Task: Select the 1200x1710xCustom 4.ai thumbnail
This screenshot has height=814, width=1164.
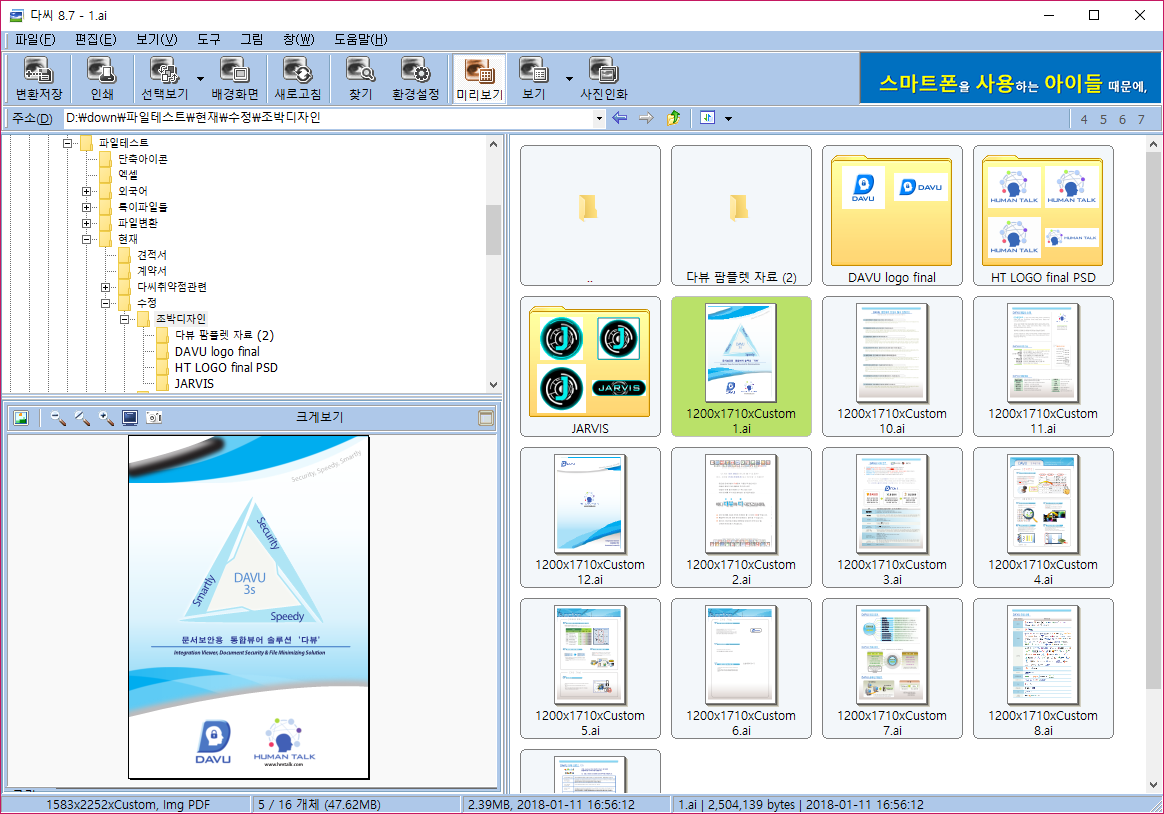Action: pyautogui.click(x=1043, y=517)
